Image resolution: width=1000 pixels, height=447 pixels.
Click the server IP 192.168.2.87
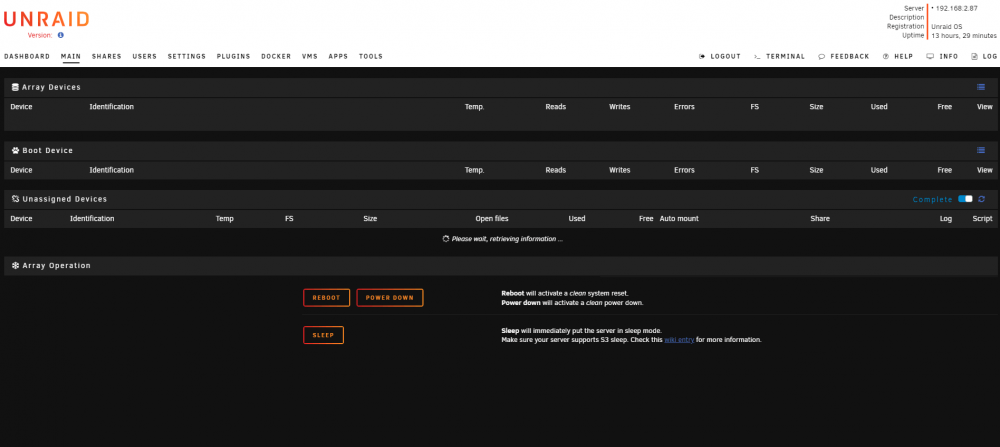click(x=956, y=8)
